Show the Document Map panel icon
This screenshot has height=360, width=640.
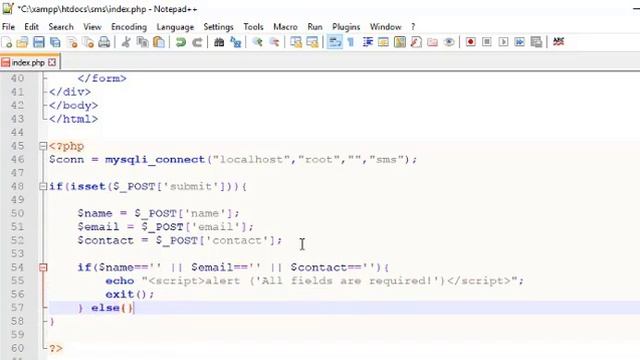point(400,42)
